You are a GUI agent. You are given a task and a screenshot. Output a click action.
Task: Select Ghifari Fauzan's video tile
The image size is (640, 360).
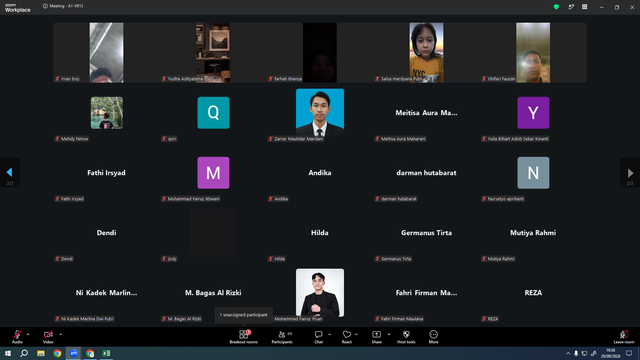533,53
